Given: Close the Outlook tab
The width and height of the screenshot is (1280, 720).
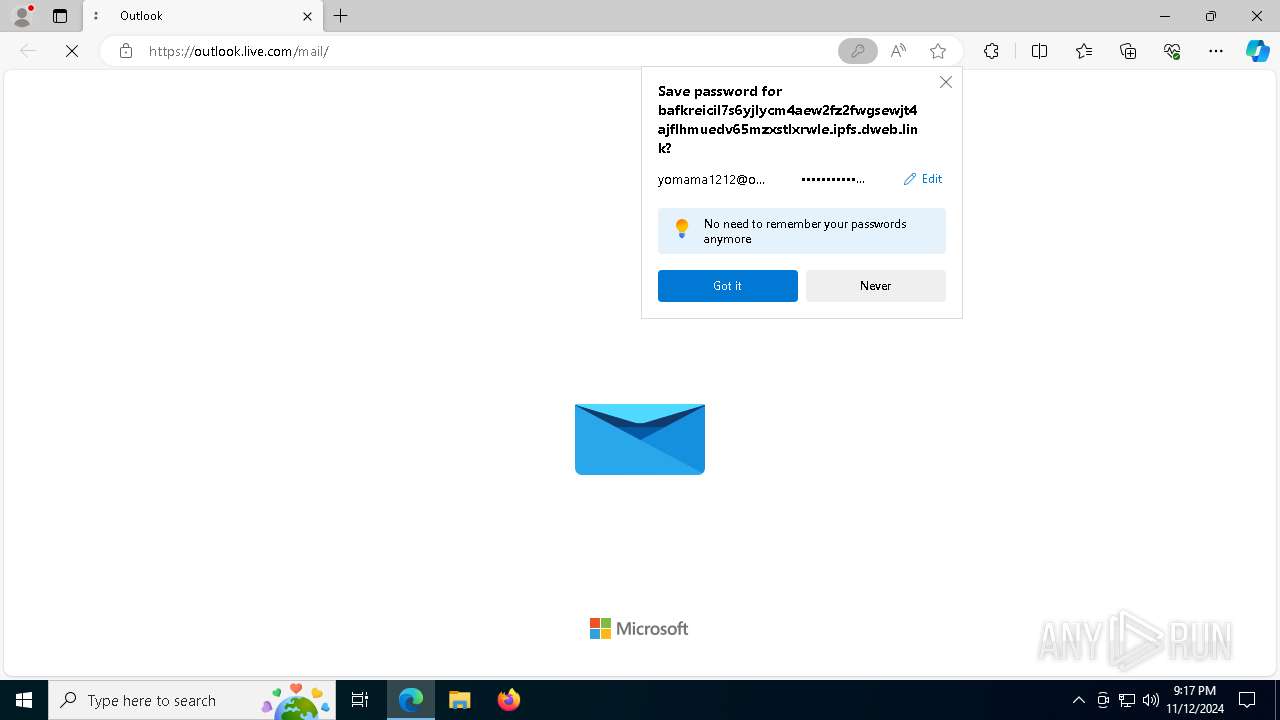Looking at the screenshot, I should click(307, 16).
